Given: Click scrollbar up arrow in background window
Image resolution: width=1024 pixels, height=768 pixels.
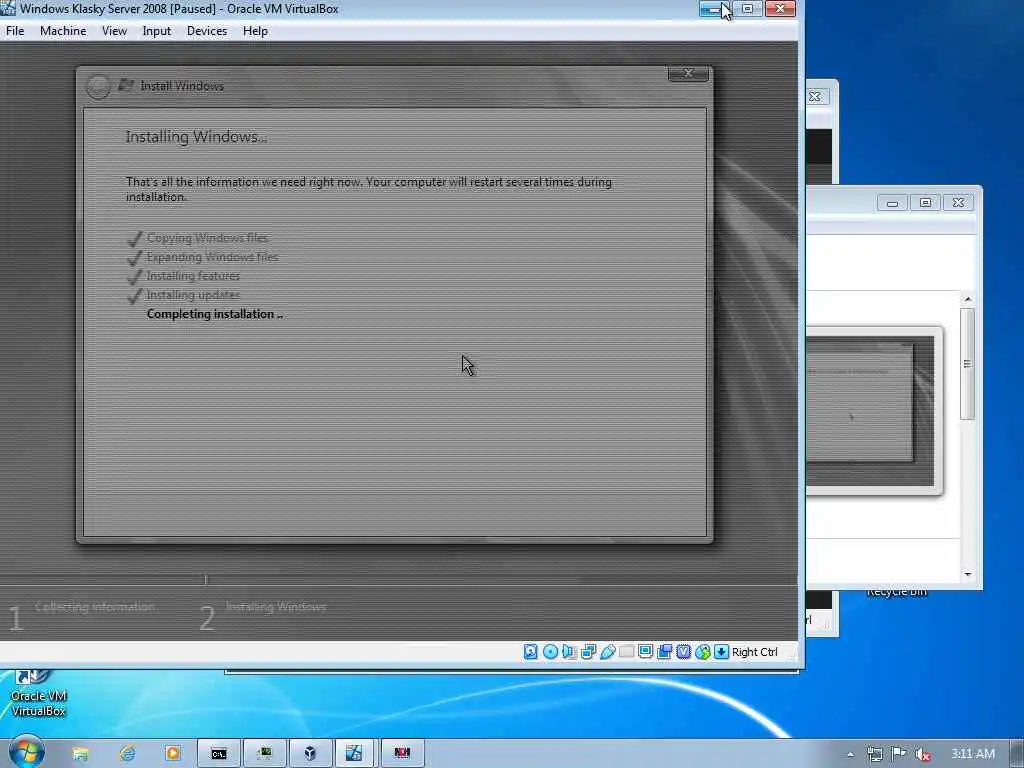Looking at the screenshot, I should 968,298.
